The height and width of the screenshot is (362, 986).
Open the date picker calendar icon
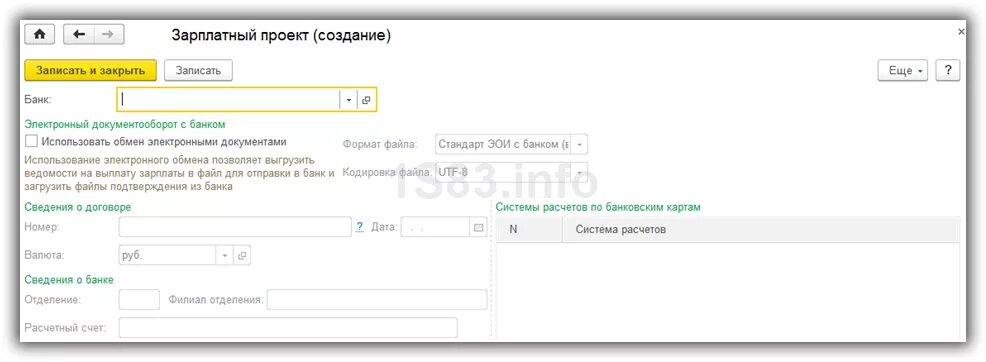click(479, 227)
